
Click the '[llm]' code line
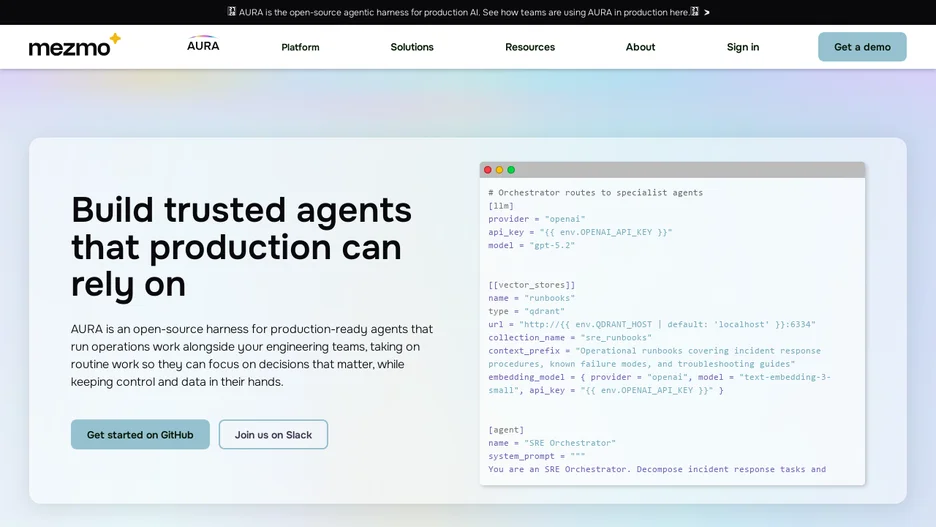tap(501, 206)
